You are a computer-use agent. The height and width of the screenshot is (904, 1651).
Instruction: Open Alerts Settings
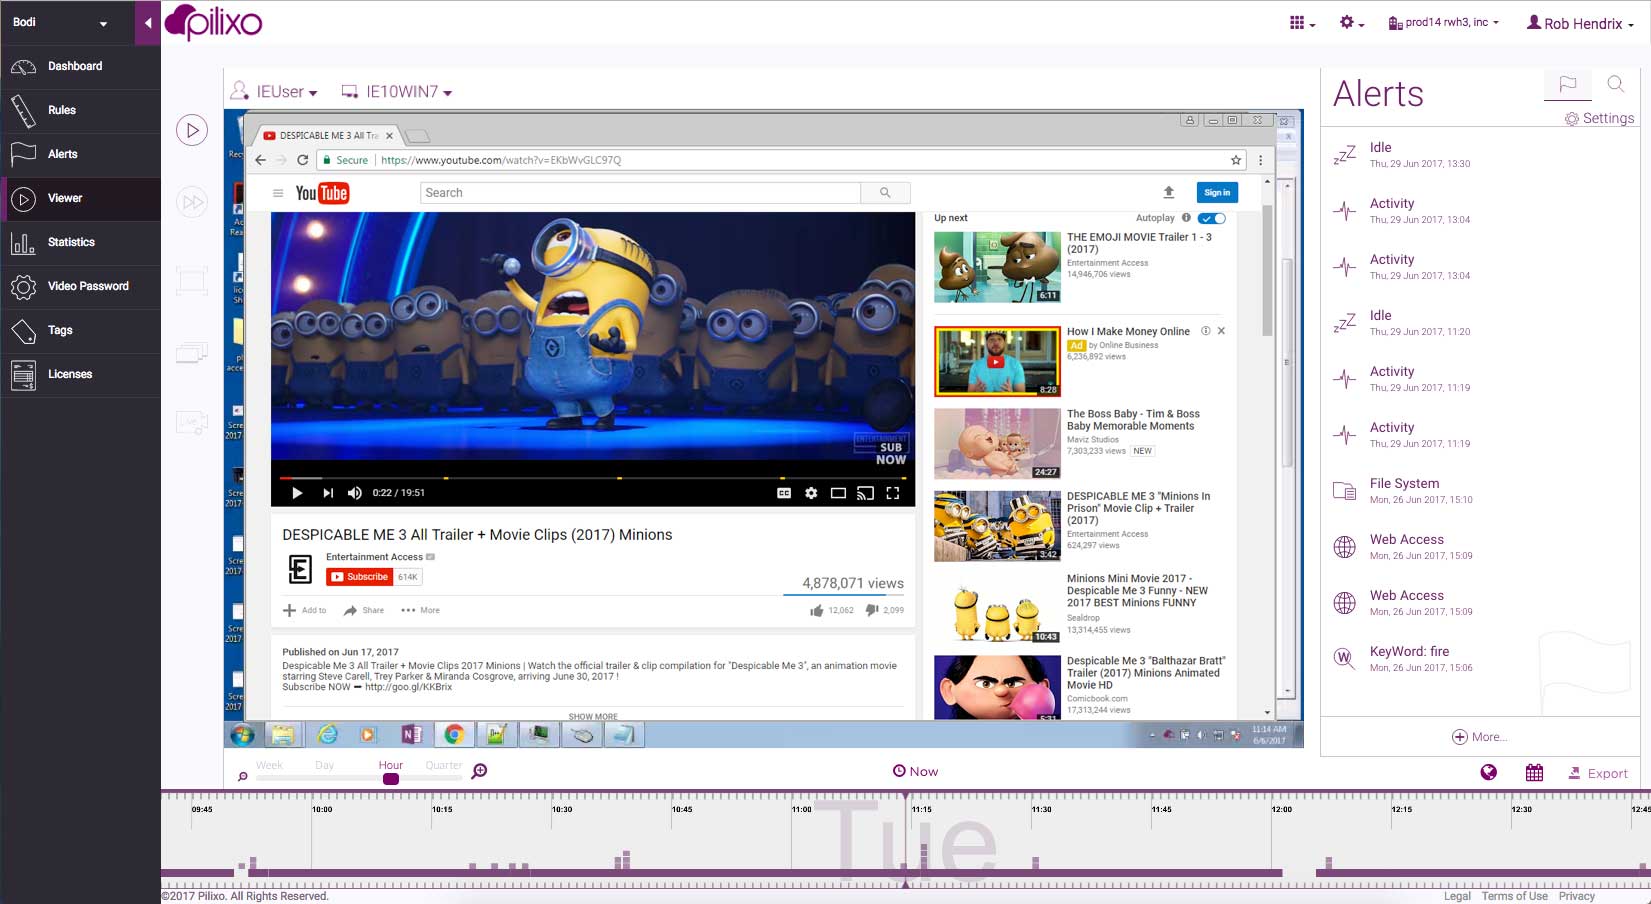click(x=1600, y=118)
